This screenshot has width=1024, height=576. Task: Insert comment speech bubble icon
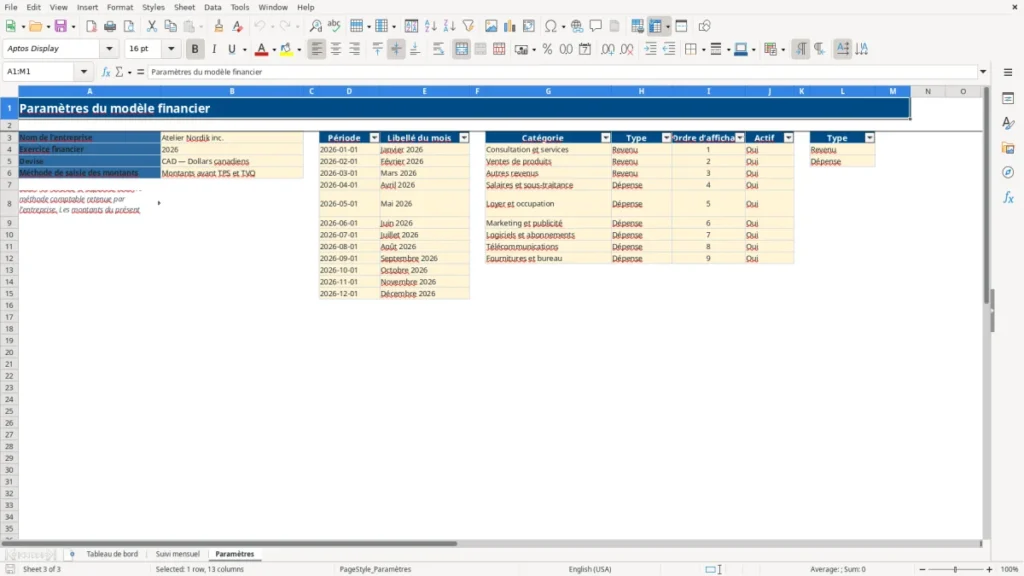596,26
